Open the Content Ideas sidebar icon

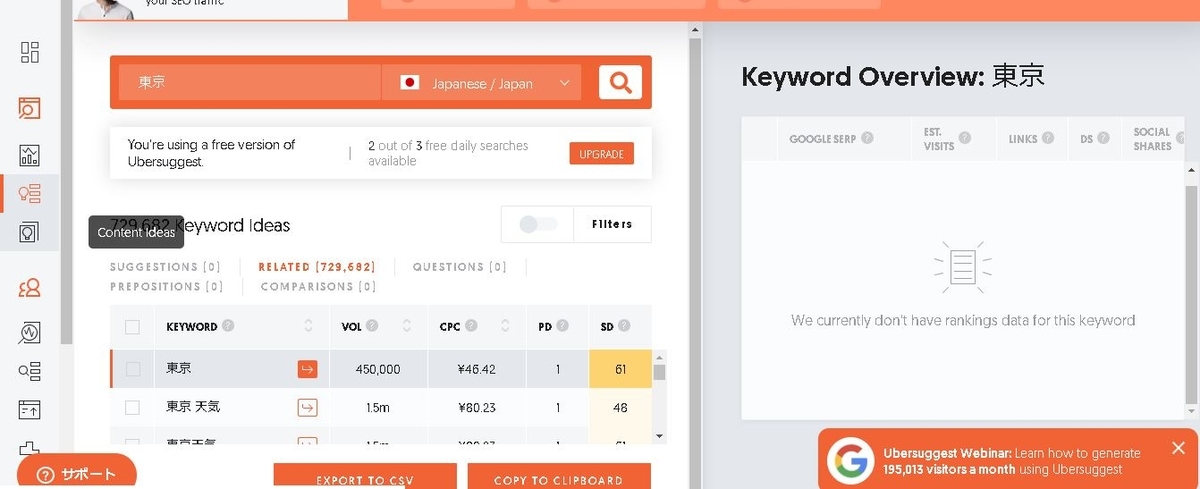pyautogui.click(x=30, y=232)
